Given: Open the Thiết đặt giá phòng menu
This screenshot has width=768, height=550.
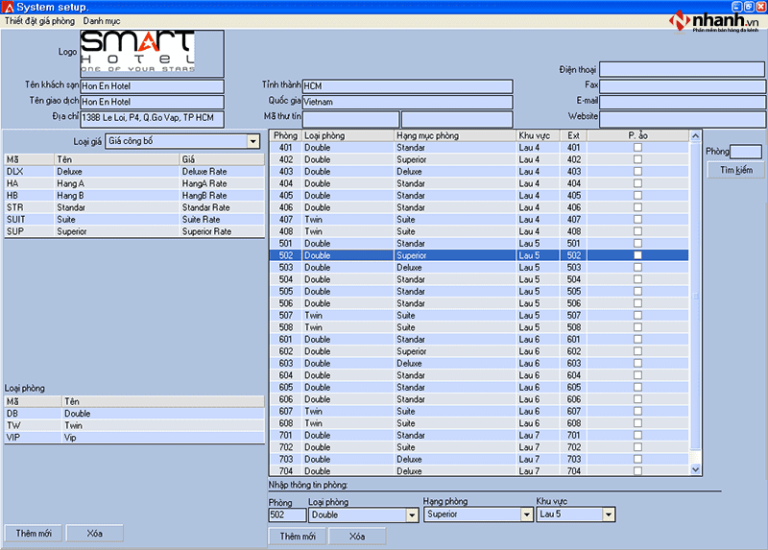Looking at the screenshot, I should coord(40,21).
